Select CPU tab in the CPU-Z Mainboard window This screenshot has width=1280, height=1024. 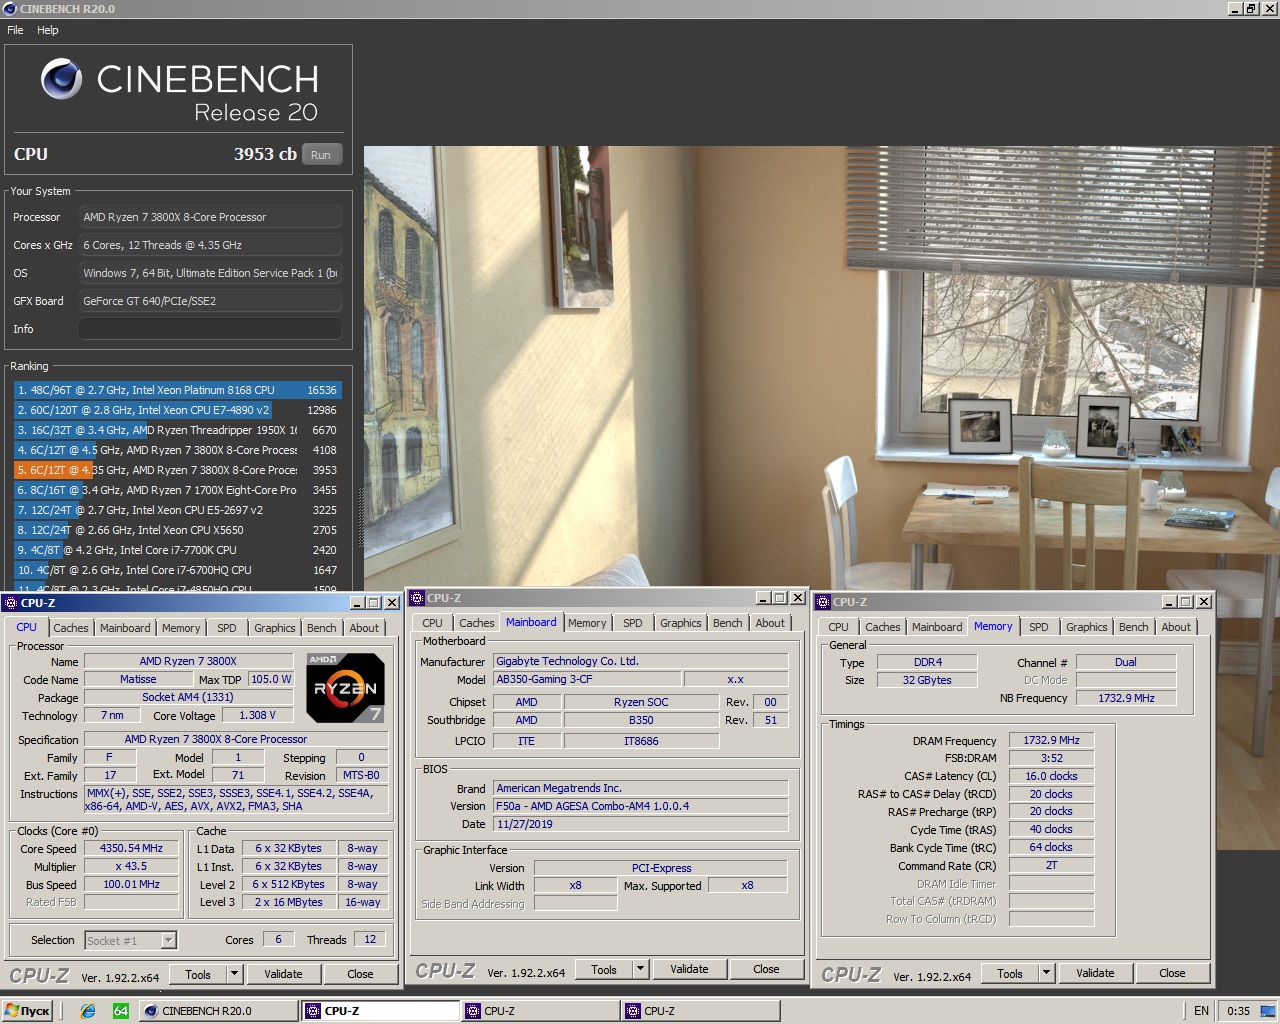432,623
